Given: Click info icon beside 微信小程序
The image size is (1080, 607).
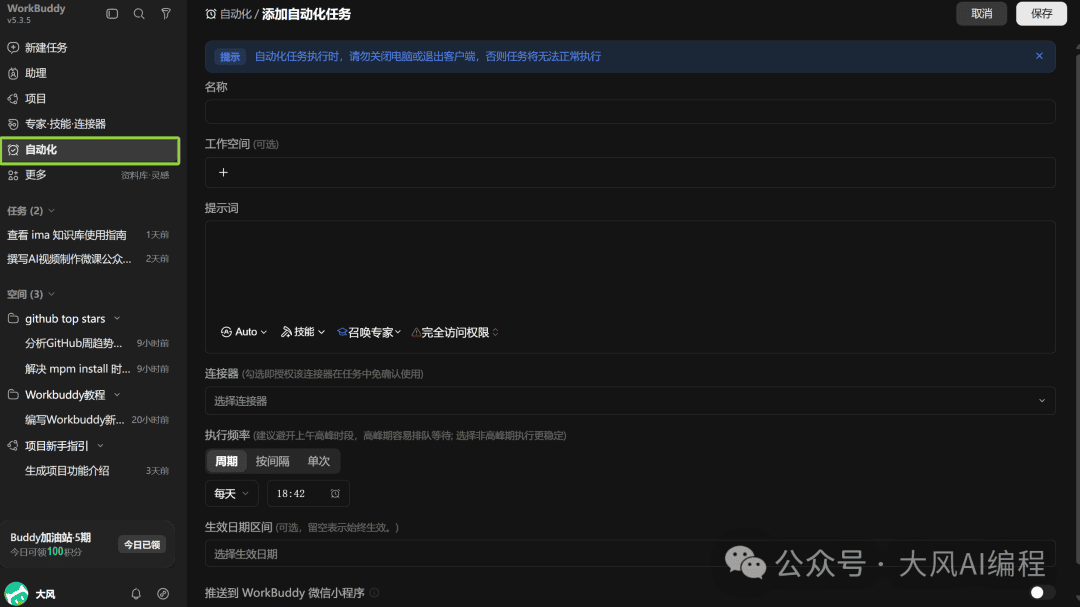Looking at the screenshot, I should [374, 593].
